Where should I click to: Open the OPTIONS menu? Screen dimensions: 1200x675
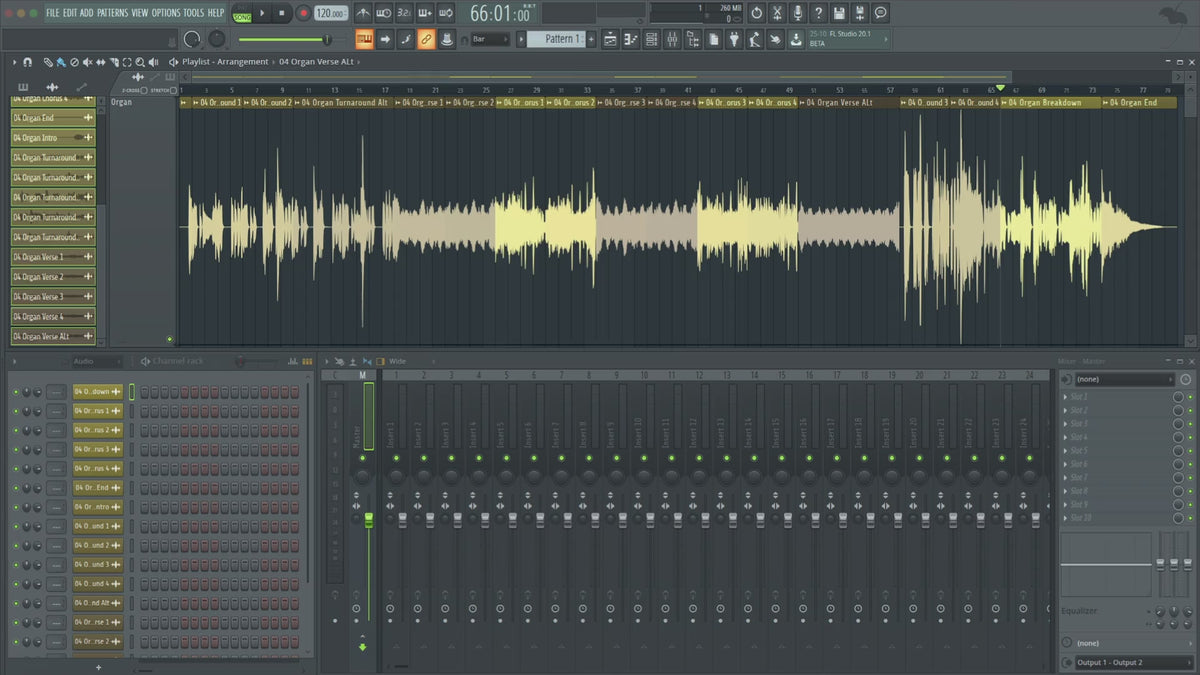165,12
